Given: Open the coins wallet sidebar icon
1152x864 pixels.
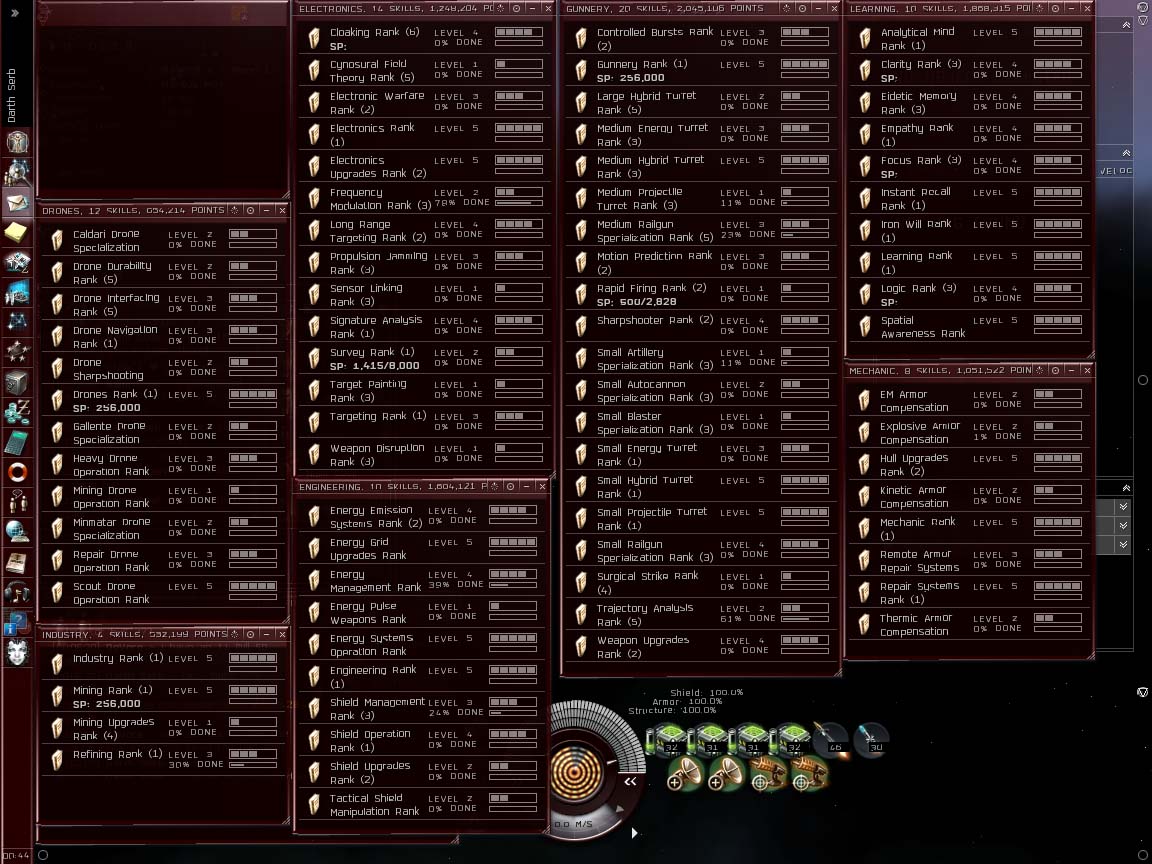Looking at the screenshot, I should tap(17, 412).
